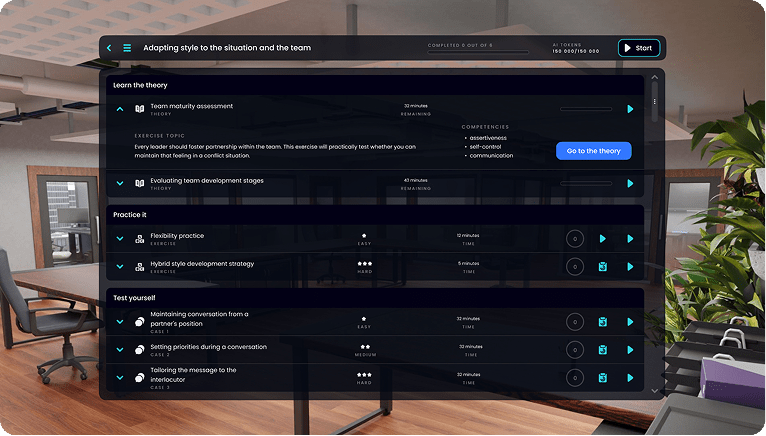Click the Go to the theory button
766x436 pixels.
pyautogui.click(x=593, y=151)
